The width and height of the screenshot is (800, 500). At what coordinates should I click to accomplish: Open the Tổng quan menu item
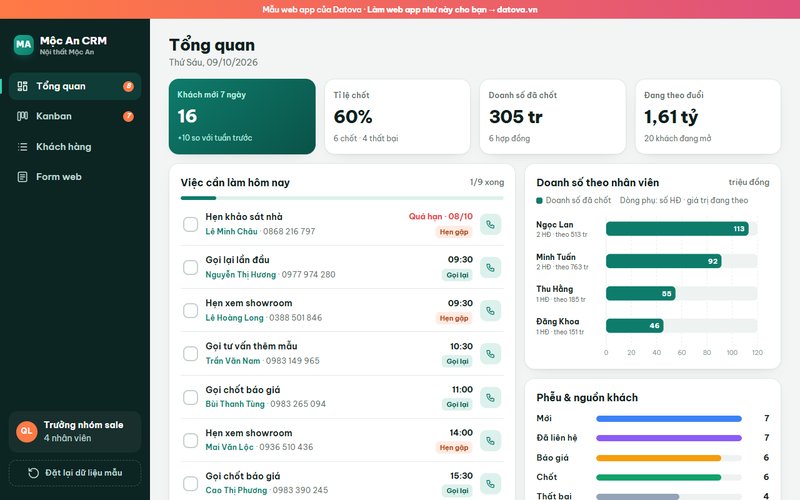coord(75,86)
